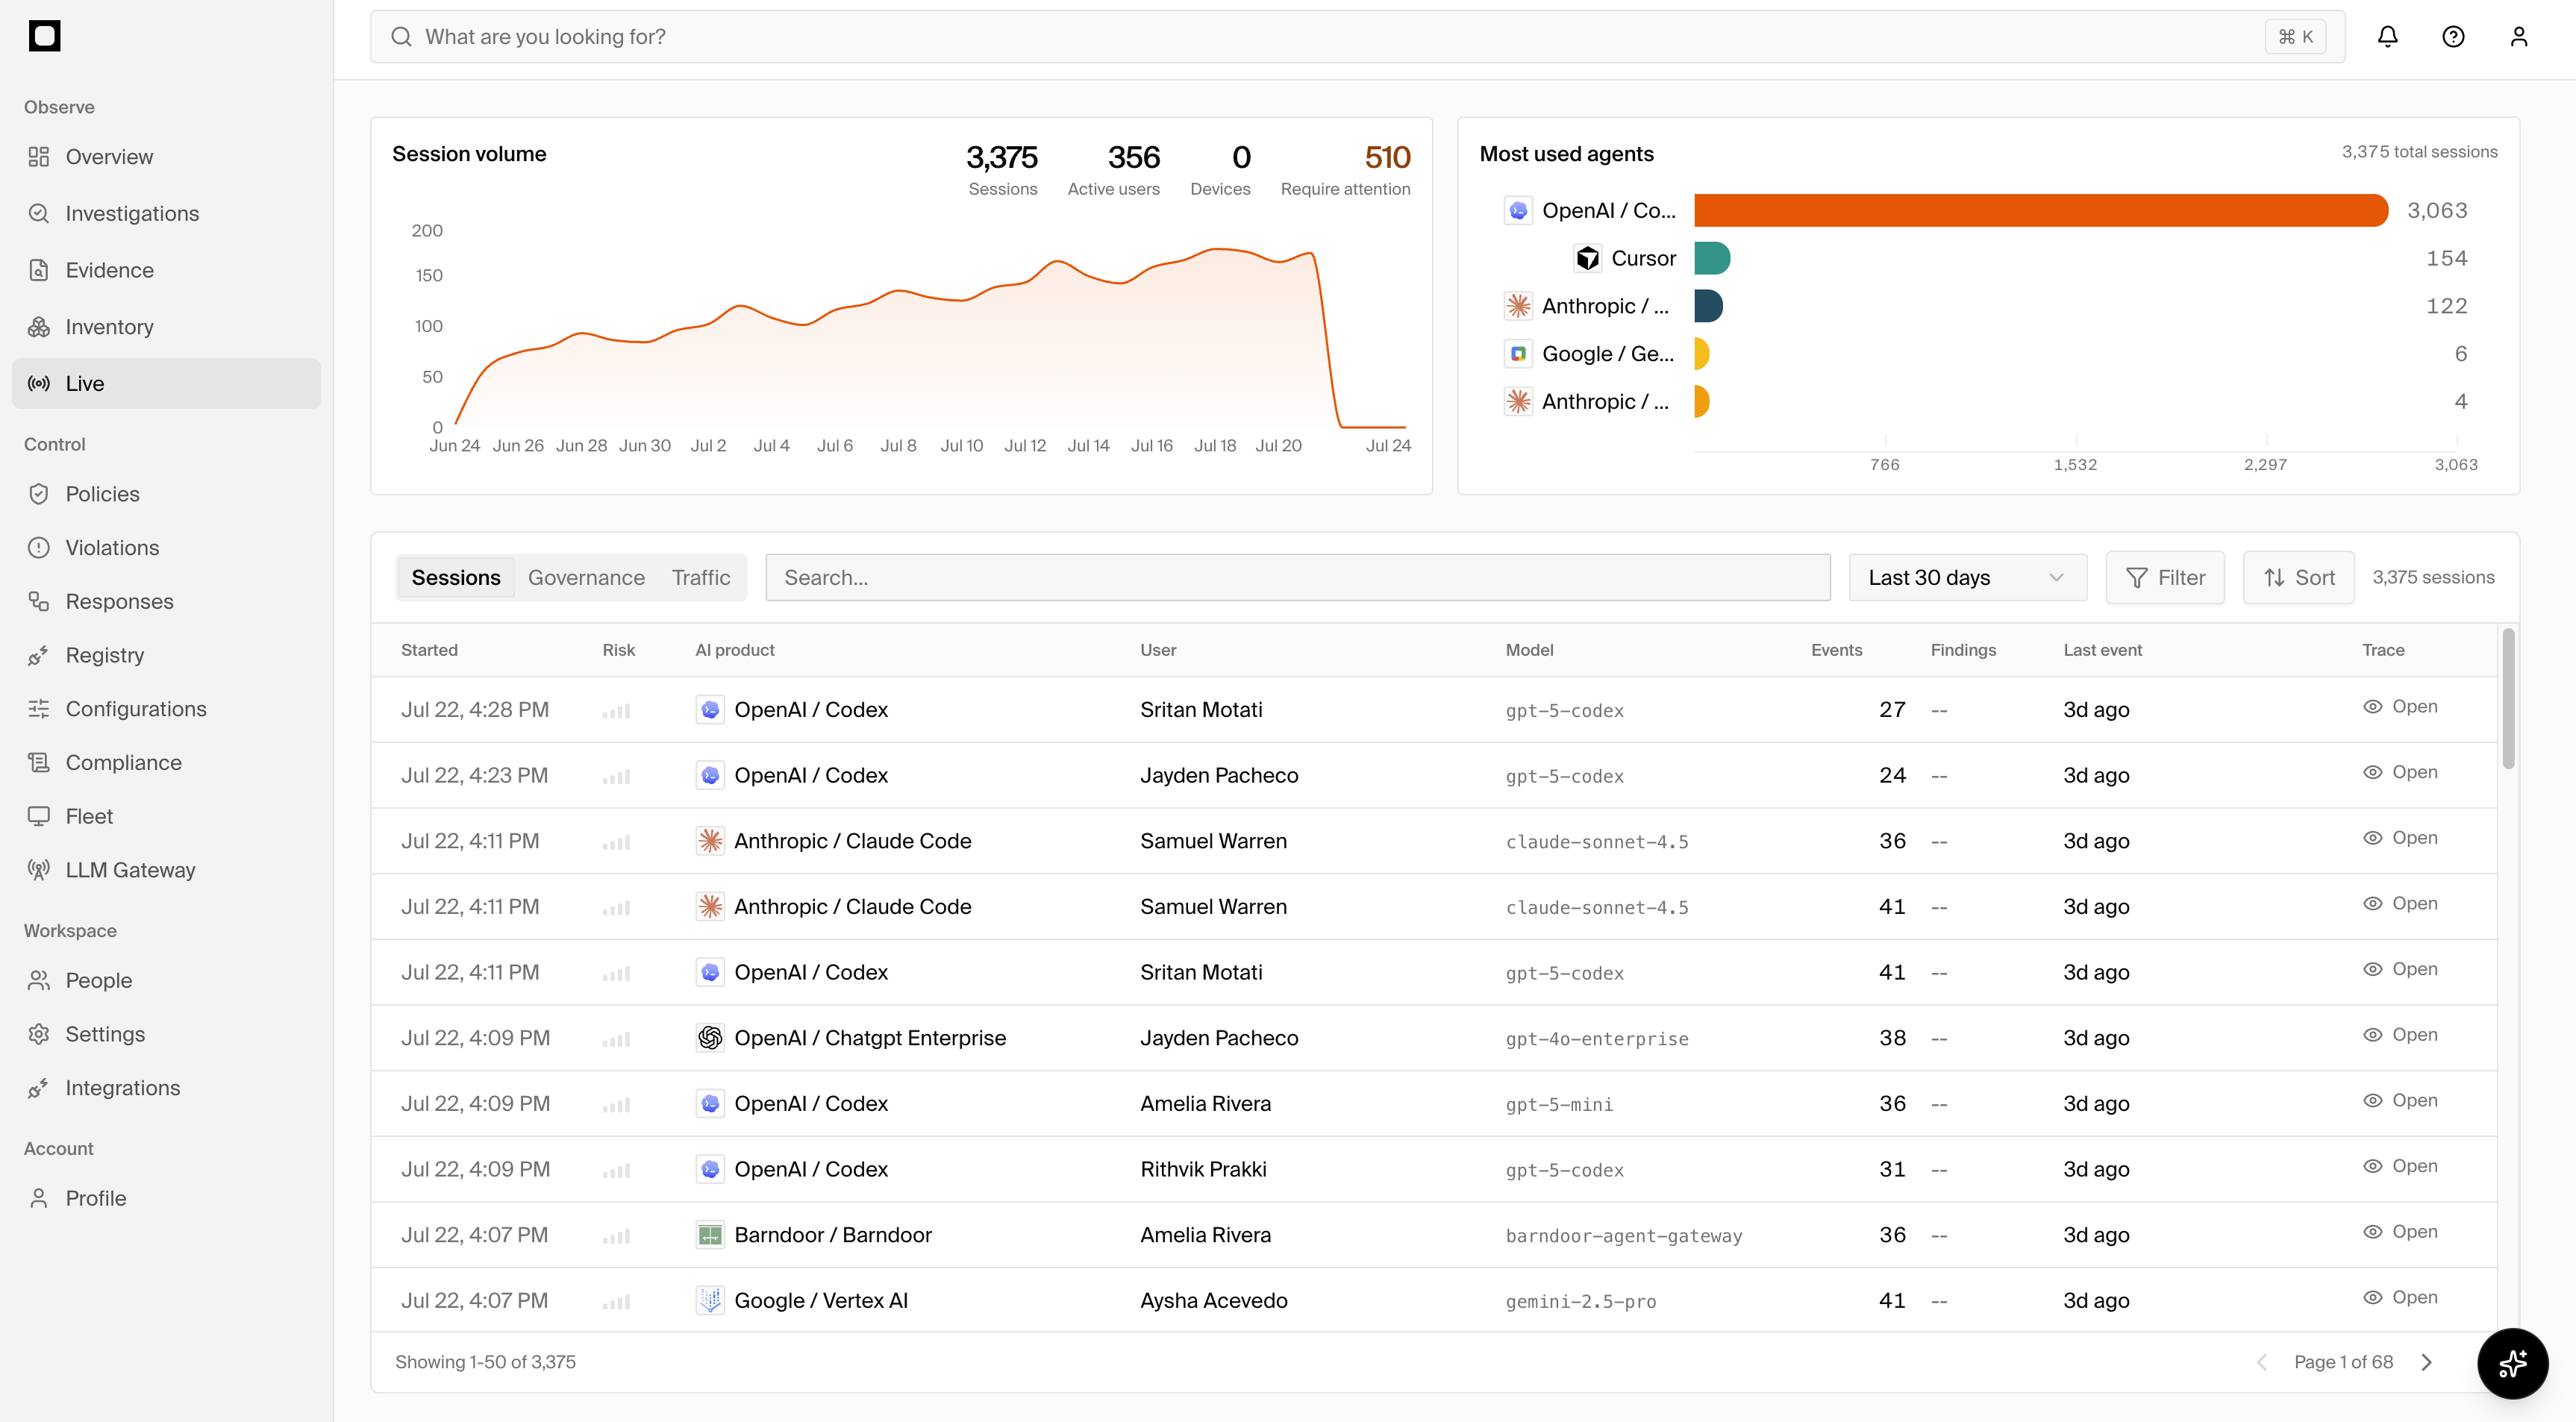
Task: Click the Chatgpt Enterprise product icon
Action: 710,1038
